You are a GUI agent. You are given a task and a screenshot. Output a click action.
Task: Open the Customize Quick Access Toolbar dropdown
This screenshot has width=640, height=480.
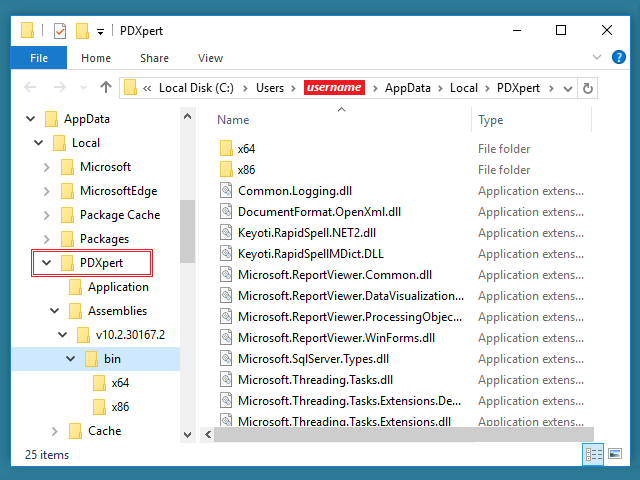tap(100, 31)
